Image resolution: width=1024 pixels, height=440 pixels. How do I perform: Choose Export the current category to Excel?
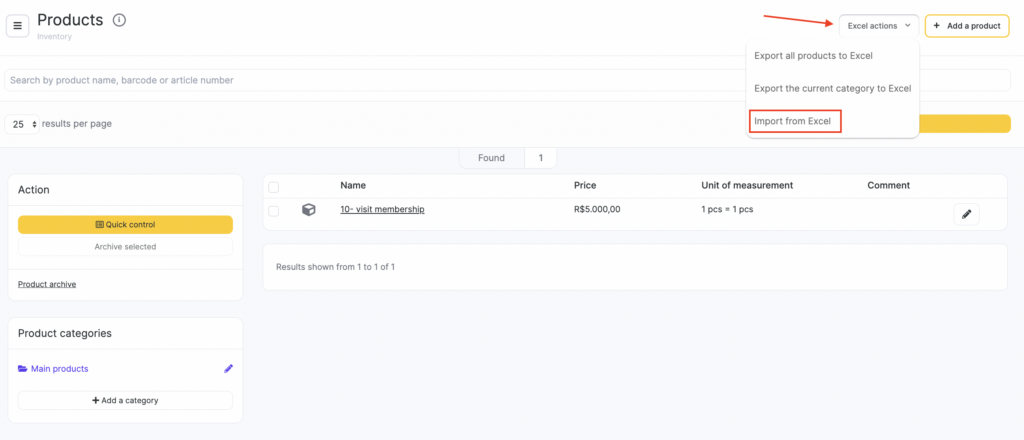coord(832,88)
